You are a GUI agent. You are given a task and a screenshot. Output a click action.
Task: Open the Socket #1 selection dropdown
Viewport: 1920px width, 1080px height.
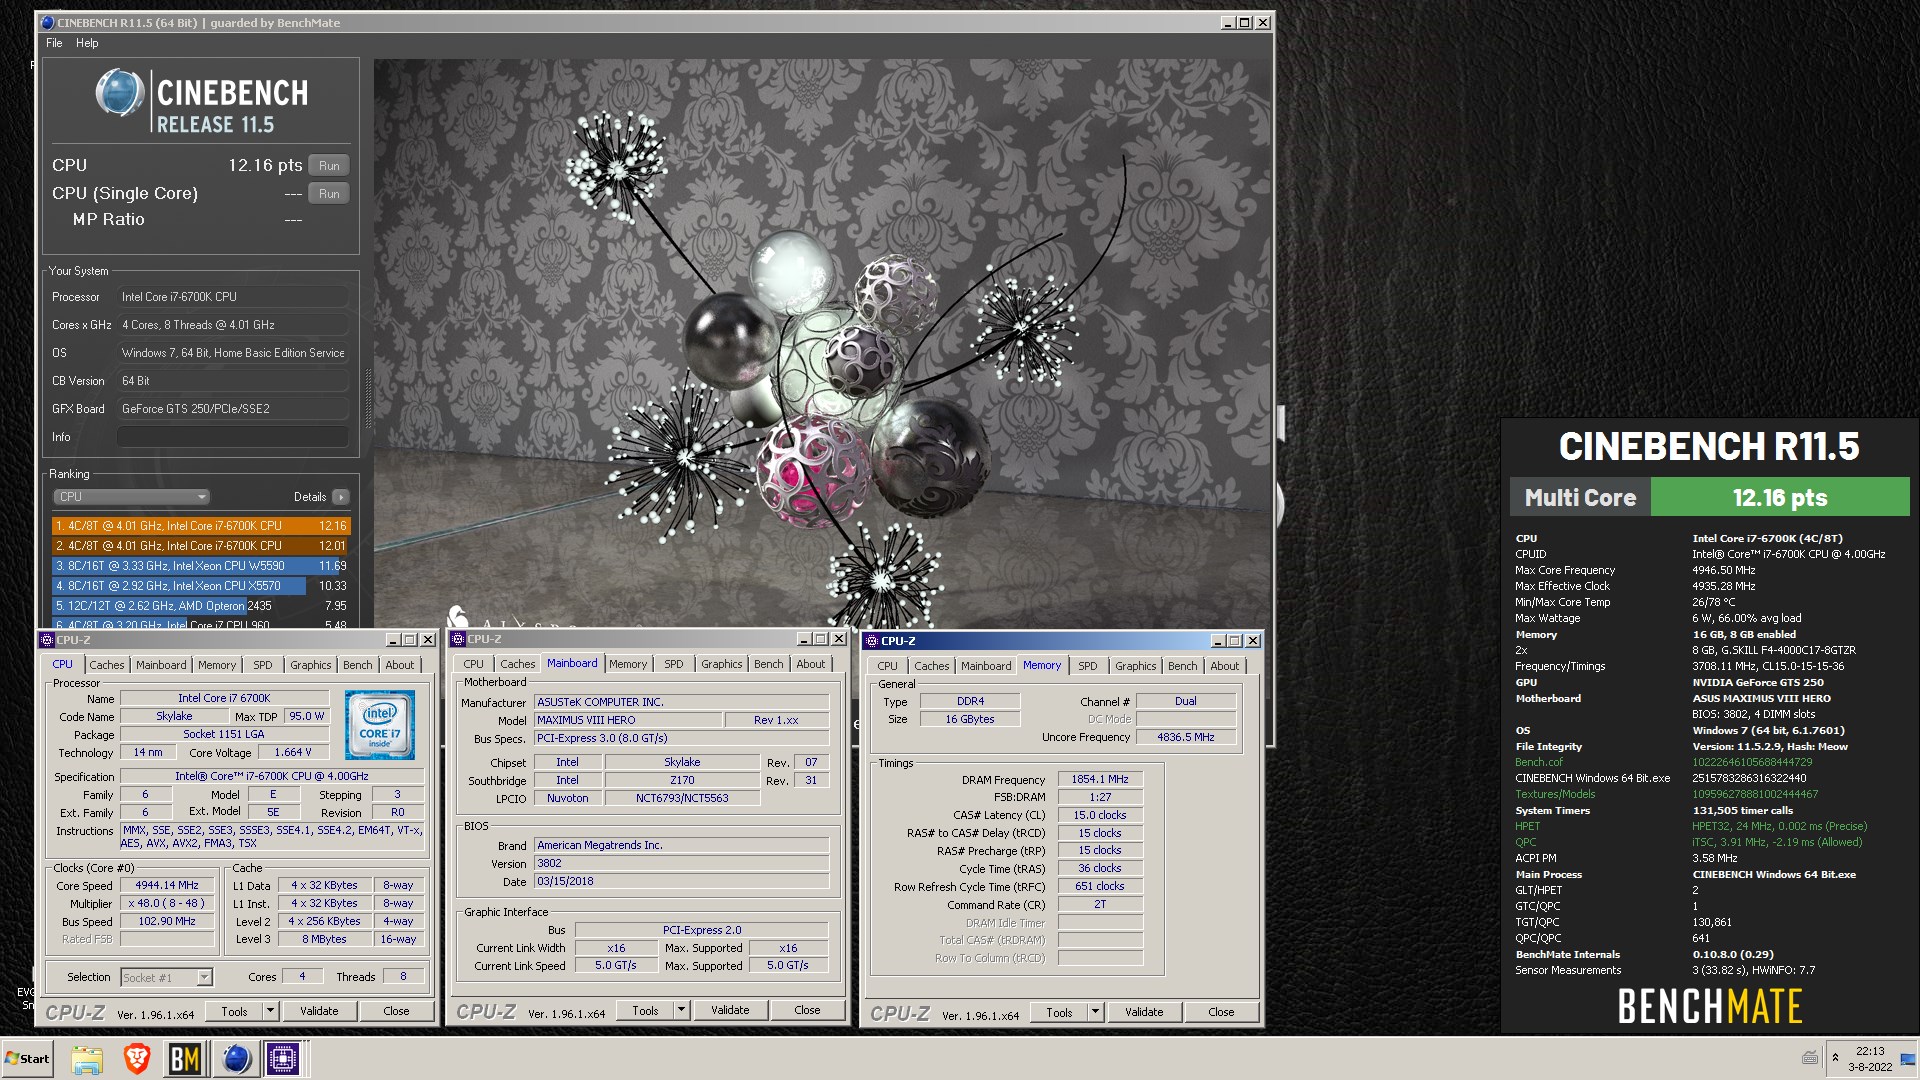point(167,978)
